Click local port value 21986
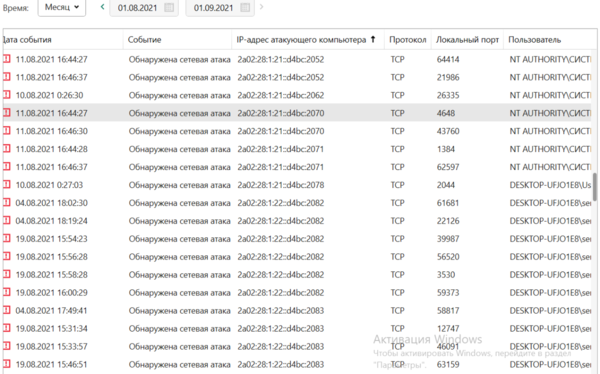The image size is (600, 374). pyautogui.click(x=448, y=77)
